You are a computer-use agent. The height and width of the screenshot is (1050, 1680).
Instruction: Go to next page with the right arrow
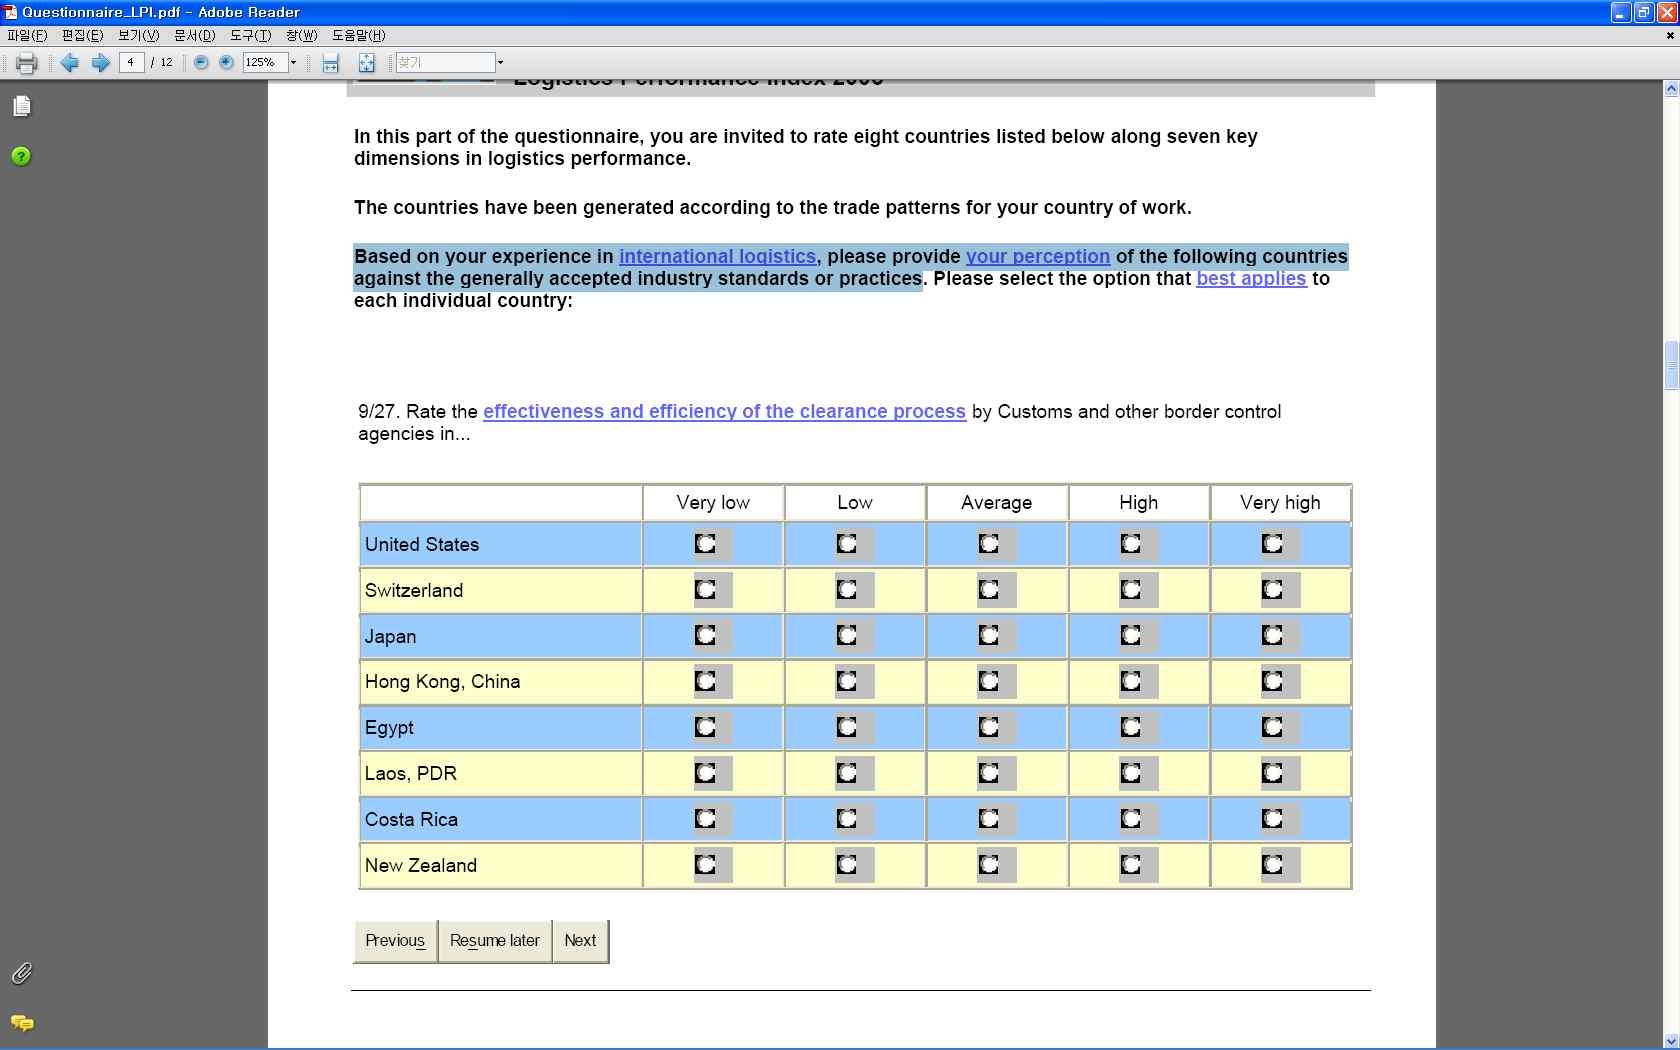pos(101,63)
